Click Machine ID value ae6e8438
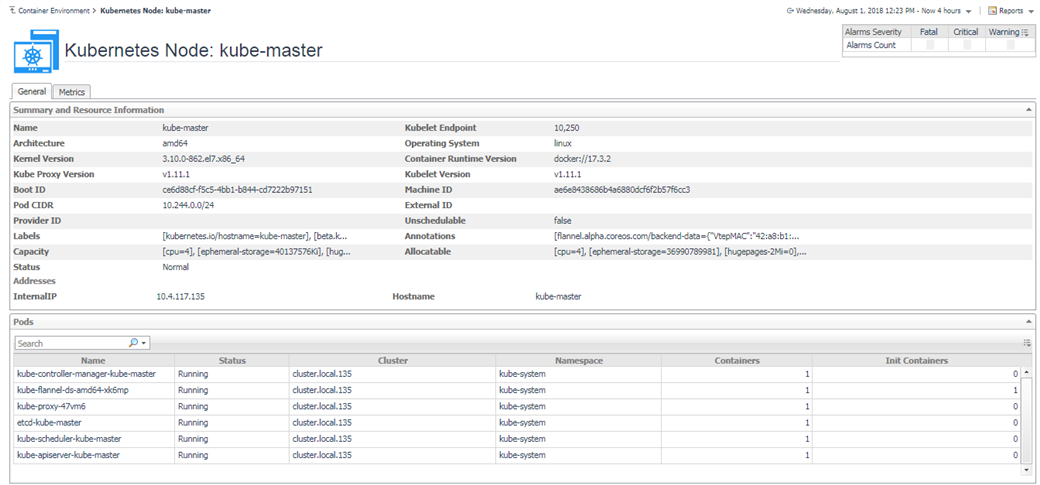Viewport: 1040px width, 485px height. click(x=622, y=190)
